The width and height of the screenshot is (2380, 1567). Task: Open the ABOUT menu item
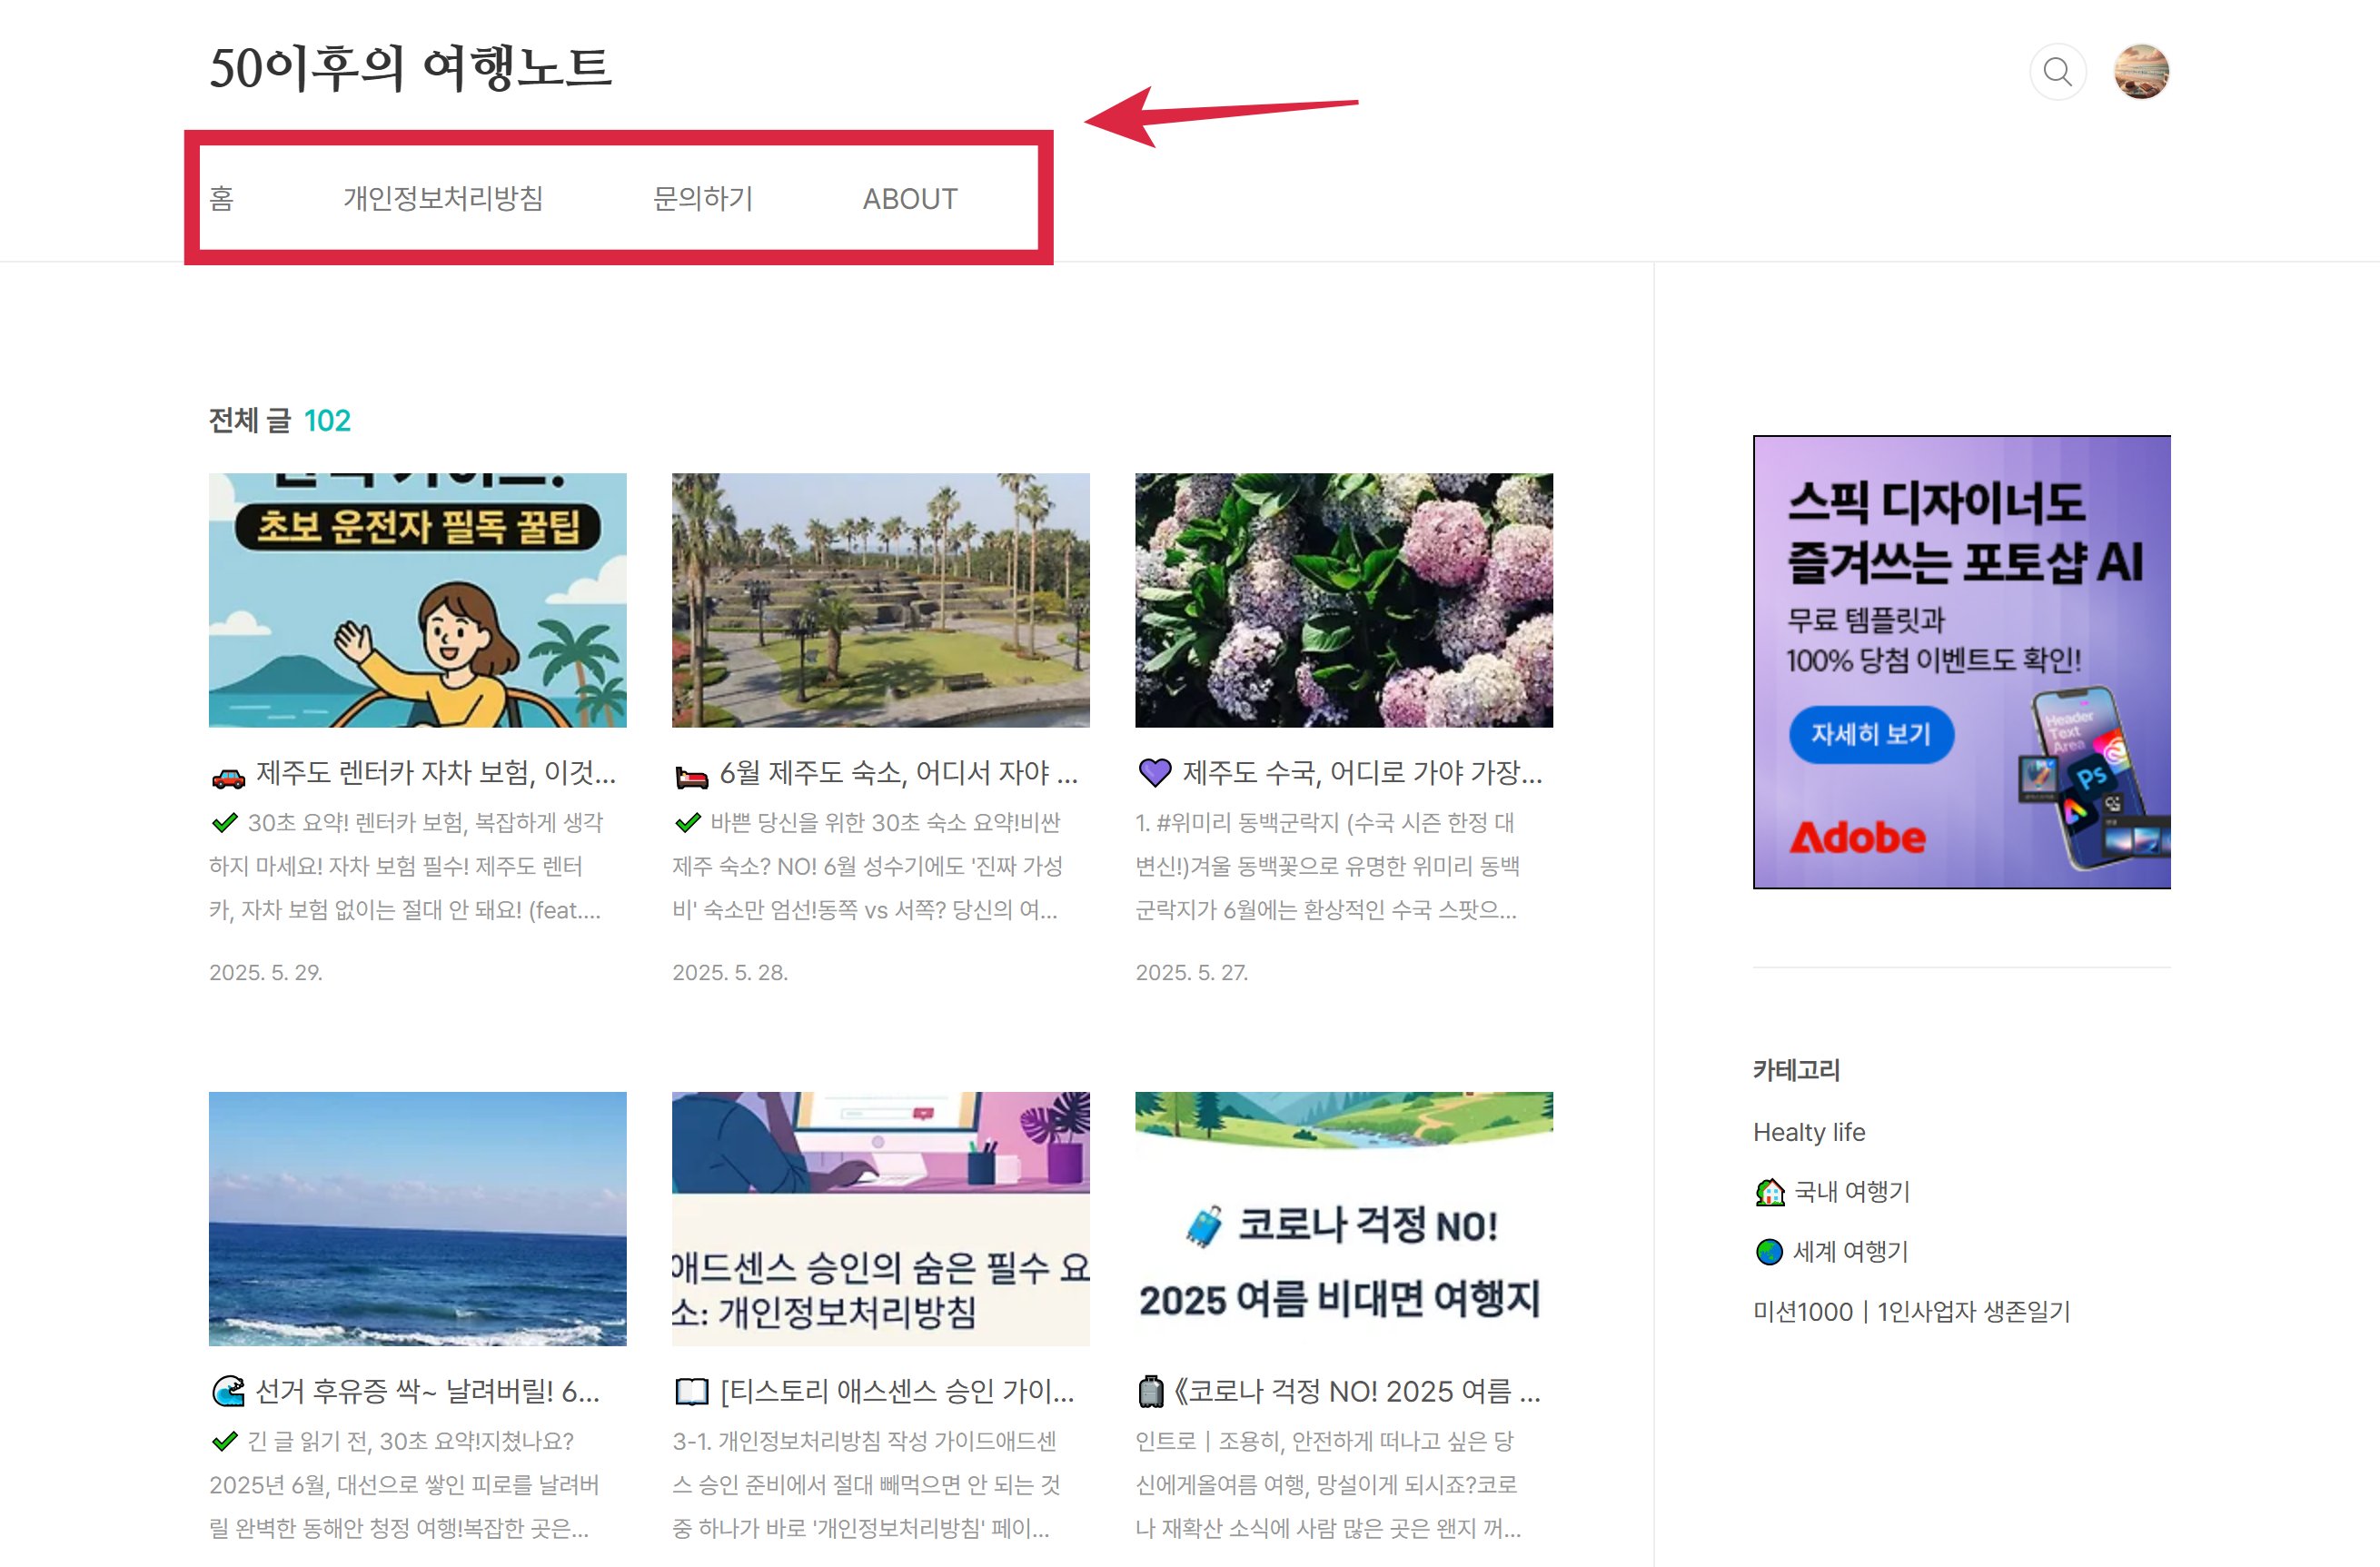tap(909, 199)
